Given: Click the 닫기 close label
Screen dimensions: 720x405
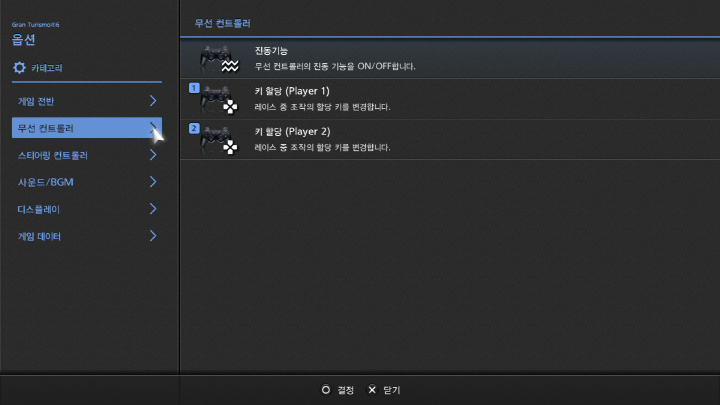Looking at the screenshot, I should (x=391, y=389).
